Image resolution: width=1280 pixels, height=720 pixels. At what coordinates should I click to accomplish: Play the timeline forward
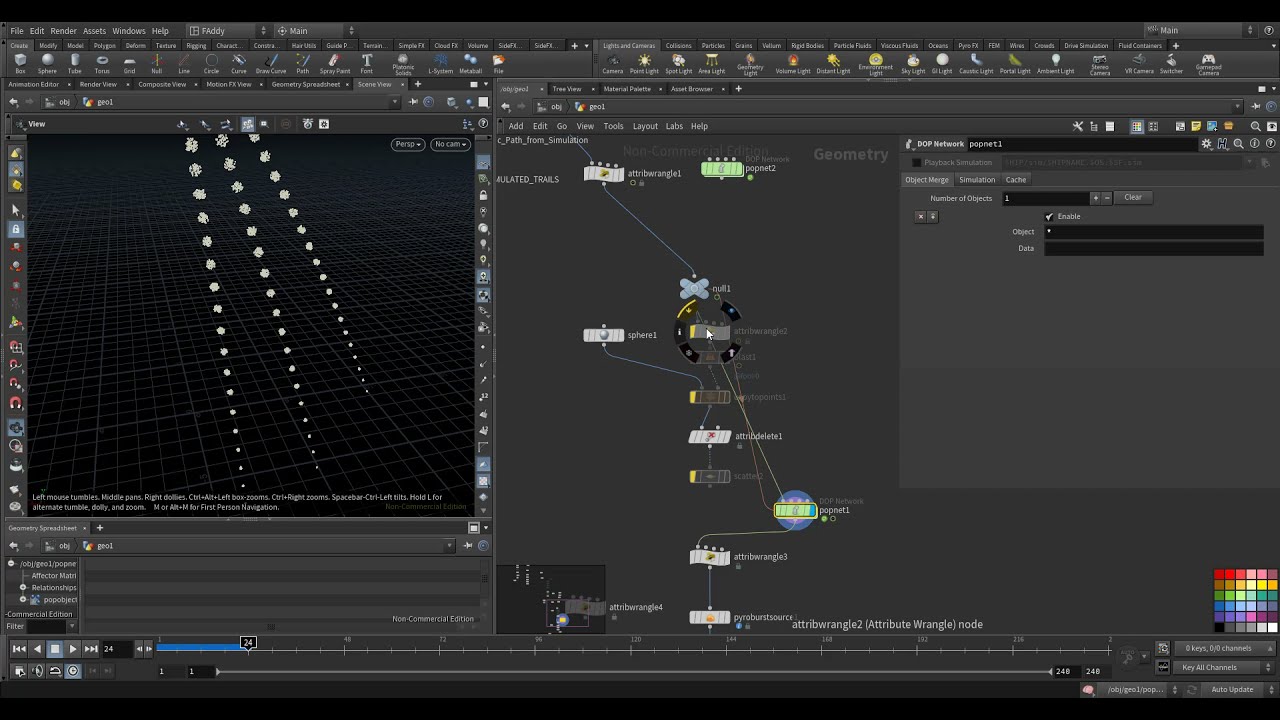click(73, 649)
